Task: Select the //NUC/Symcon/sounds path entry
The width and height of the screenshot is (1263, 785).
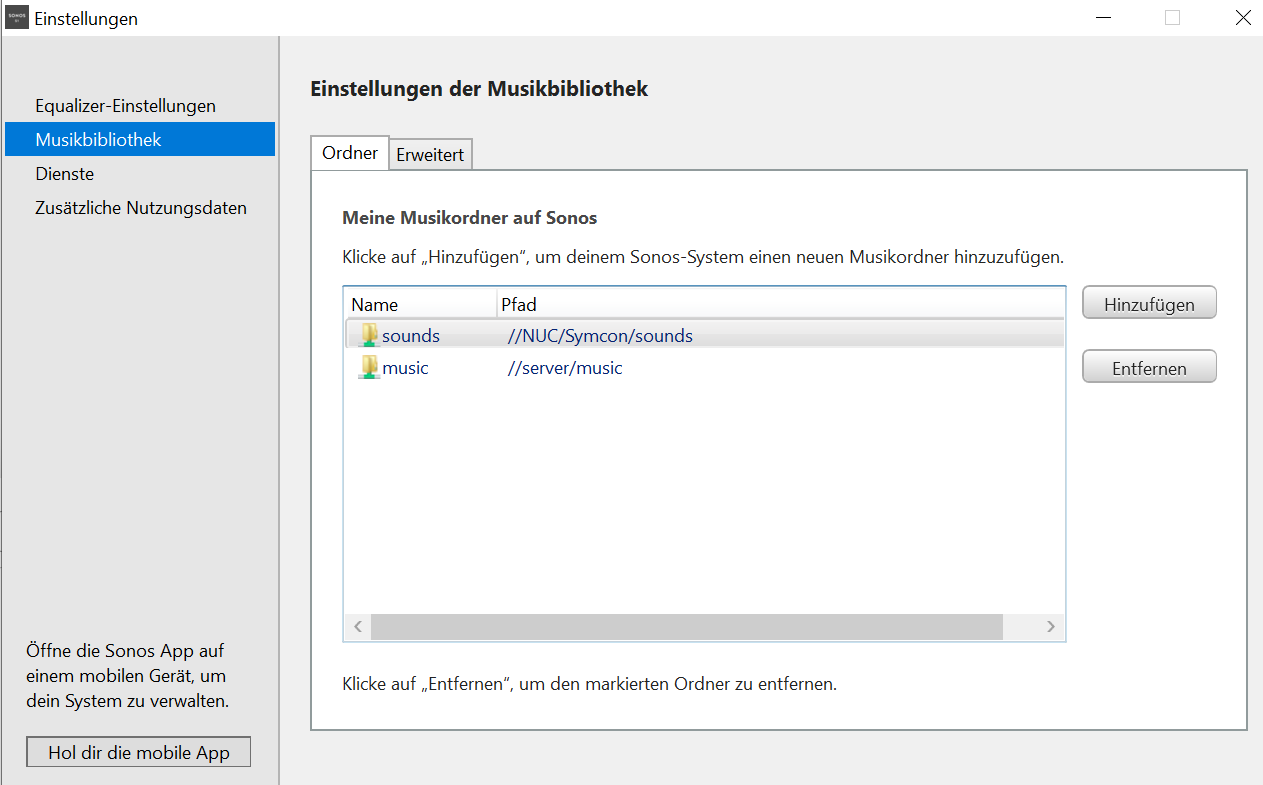Action: coord(599,336)
